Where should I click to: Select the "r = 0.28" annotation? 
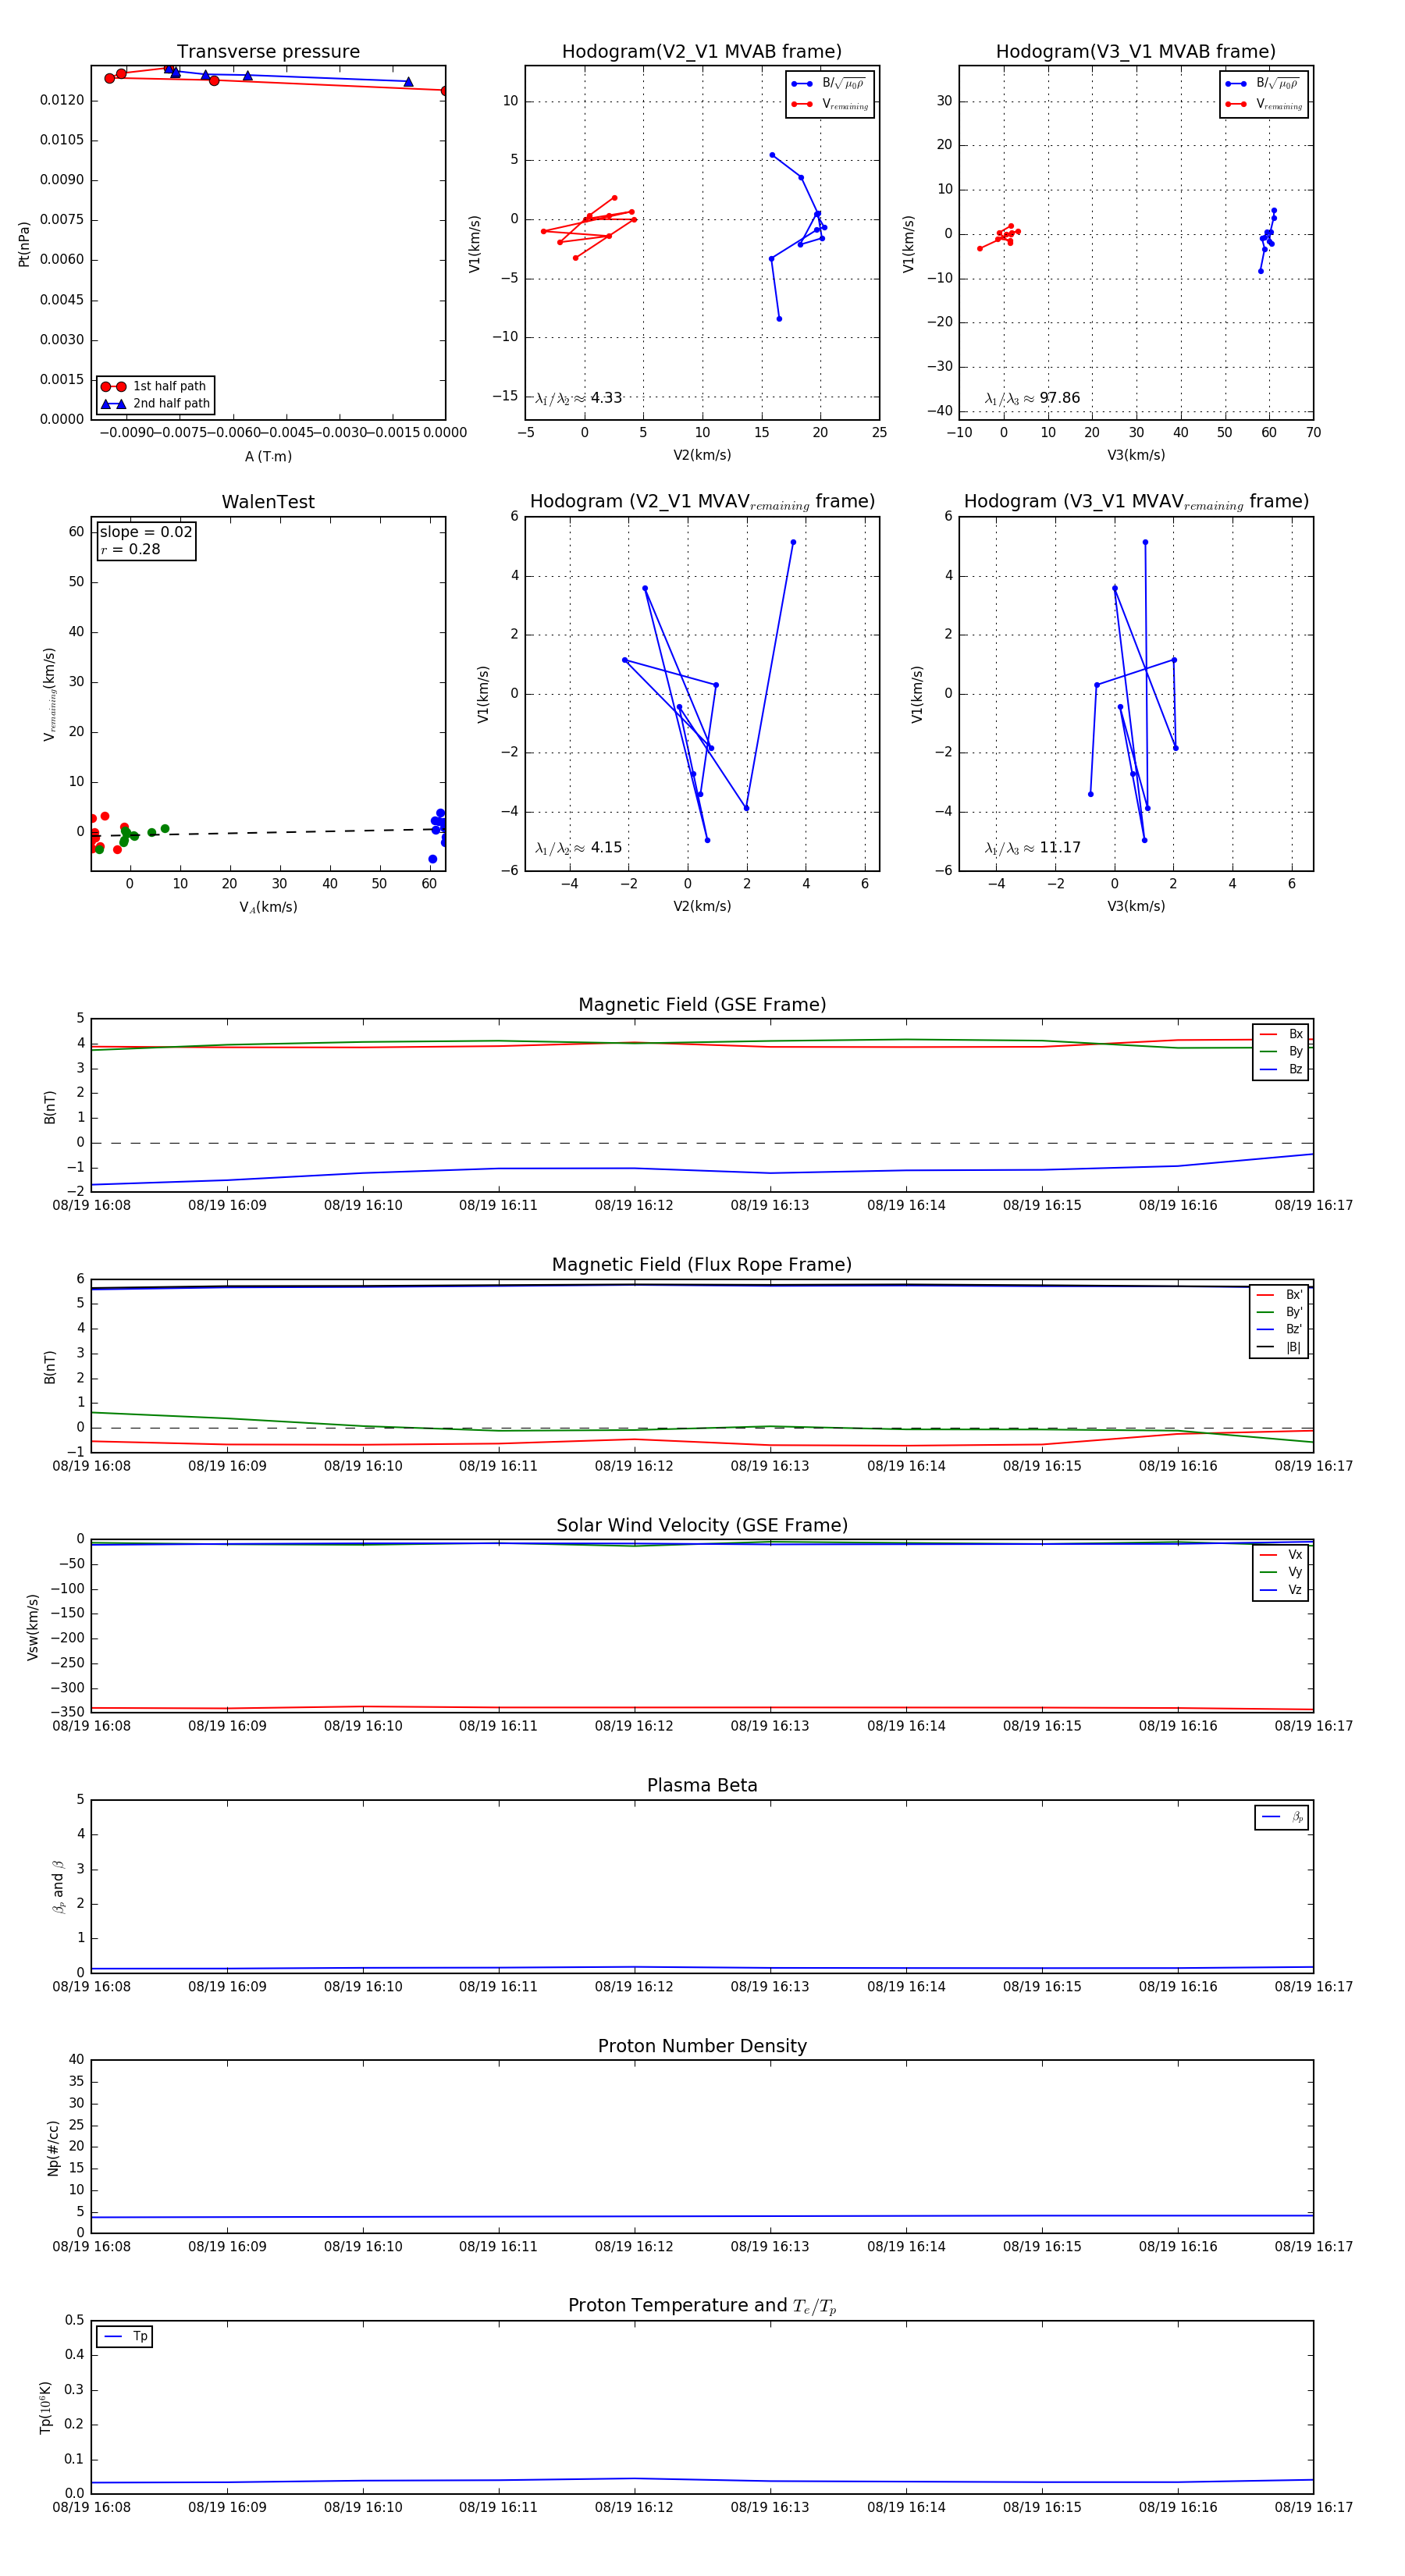tap(130, 550)
